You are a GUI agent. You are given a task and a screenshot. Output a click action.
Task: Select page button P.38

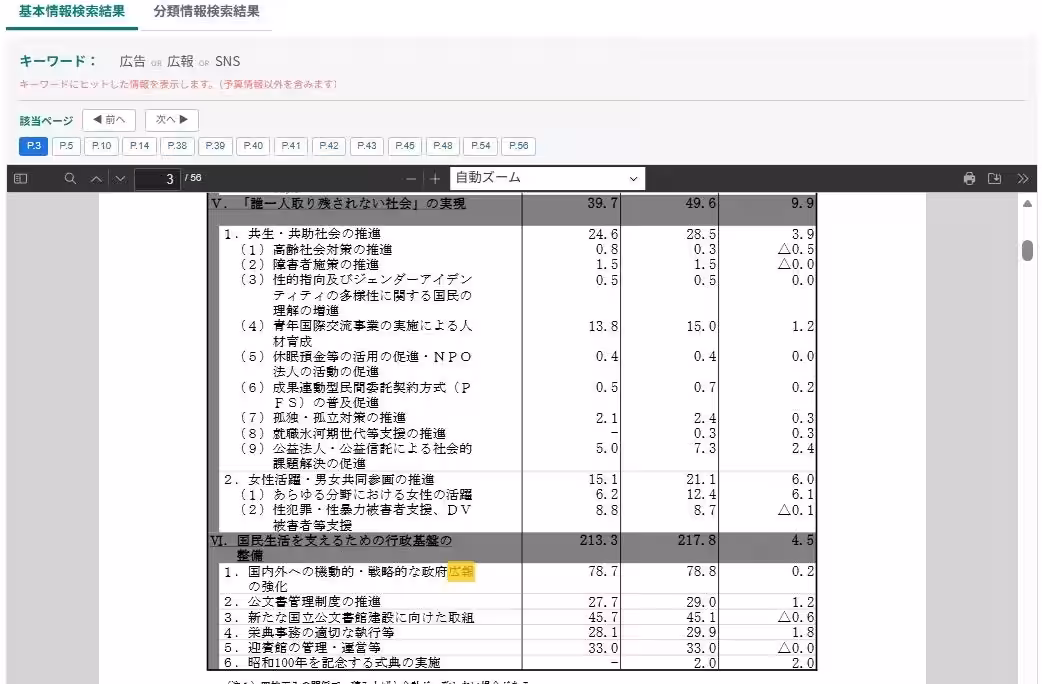(177, 146)
